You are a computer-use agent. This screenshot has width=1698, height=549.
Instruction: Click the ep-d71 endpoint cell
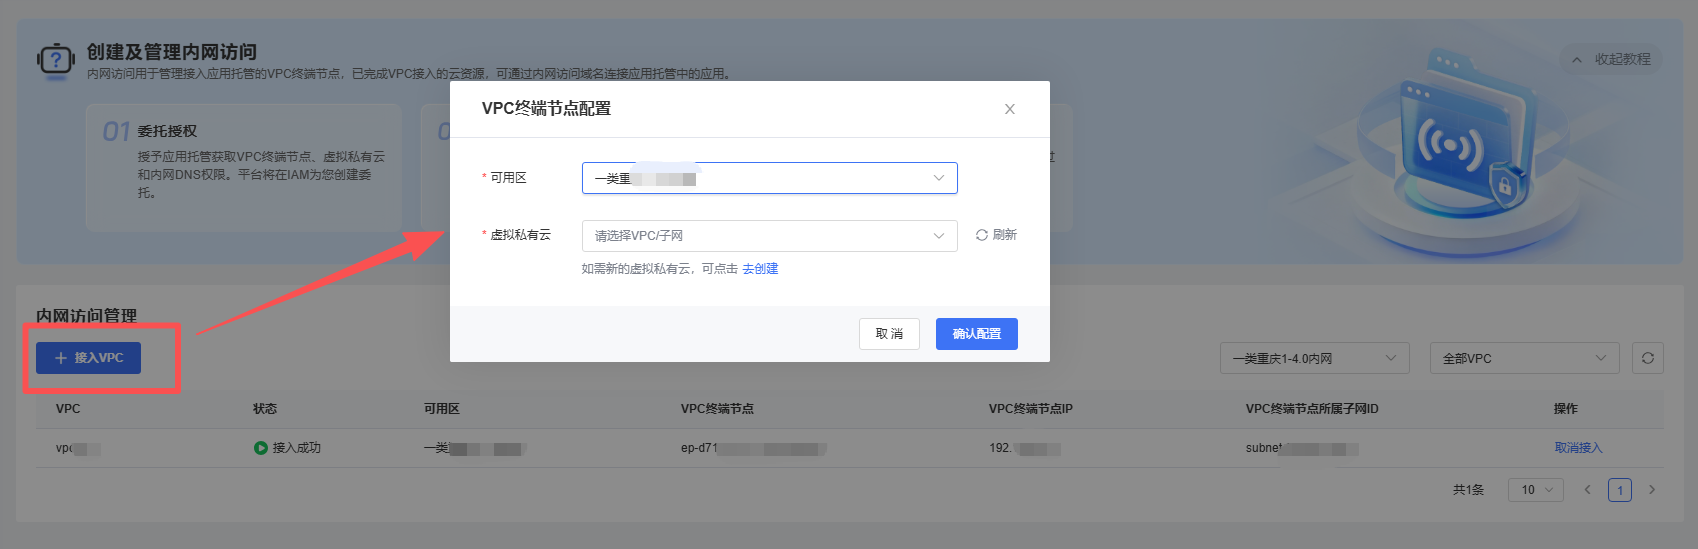click(752, 448)
